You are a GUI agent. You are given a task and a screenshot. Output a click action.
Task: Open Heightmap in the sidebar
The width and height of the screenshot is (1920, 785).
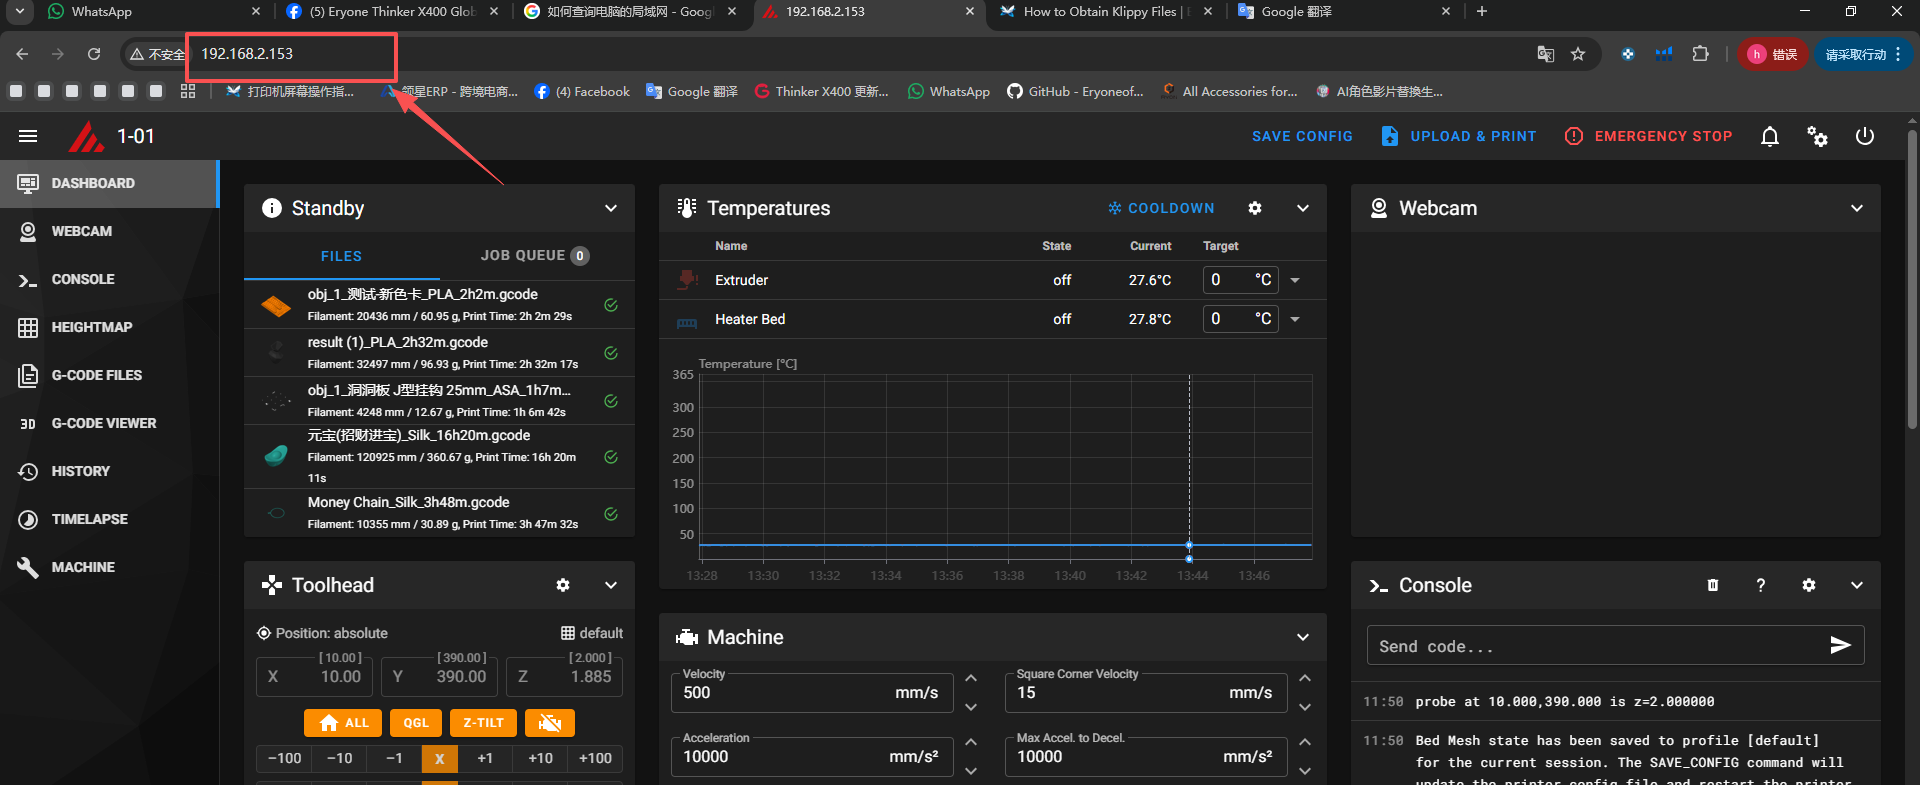[91, 328]
